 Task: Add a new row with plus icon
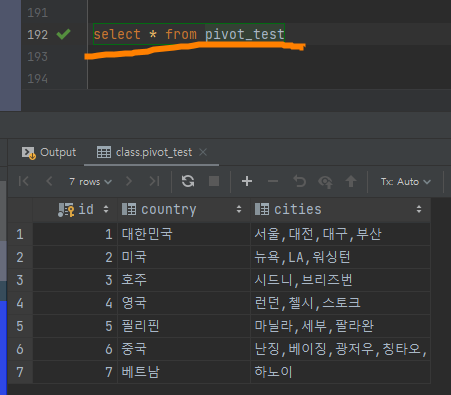pyautogui.click(x=247, y=181)
